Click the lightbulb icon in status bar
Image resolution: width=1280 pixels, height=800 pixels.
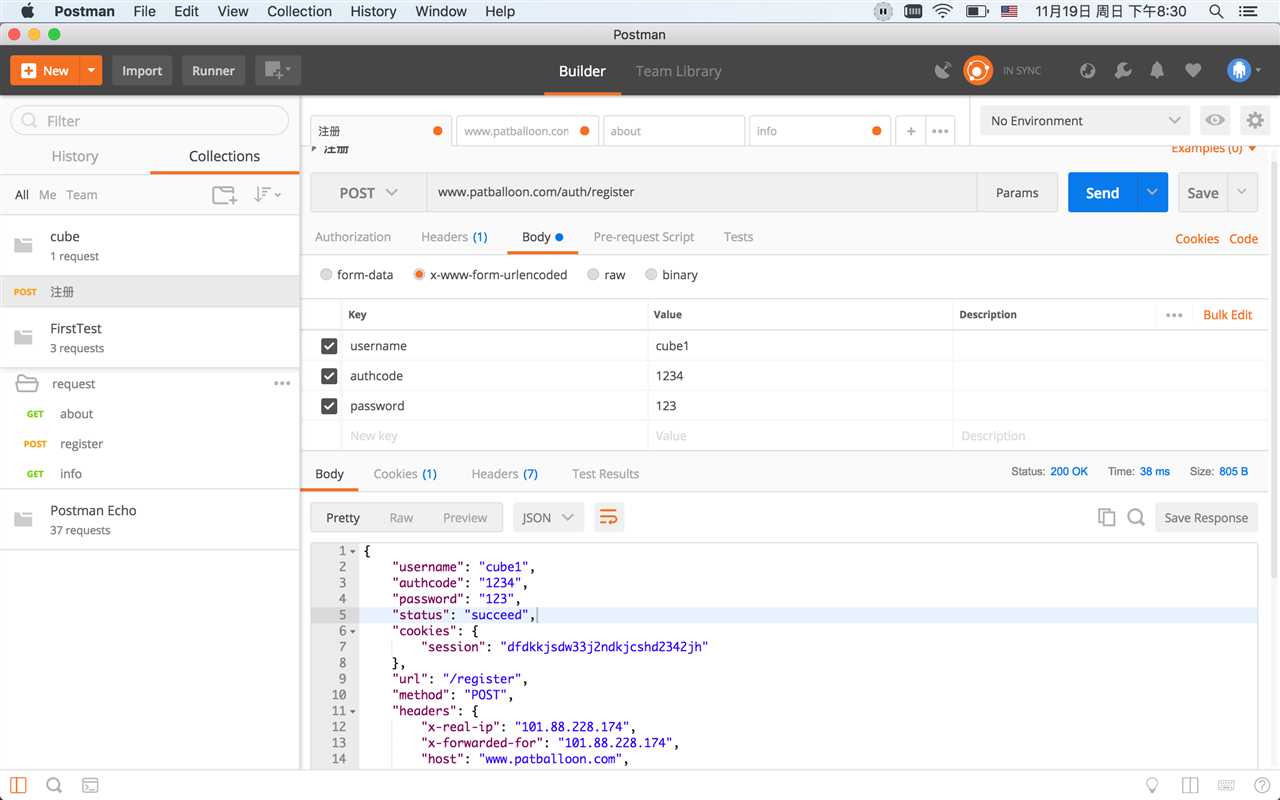(1152, 785)
